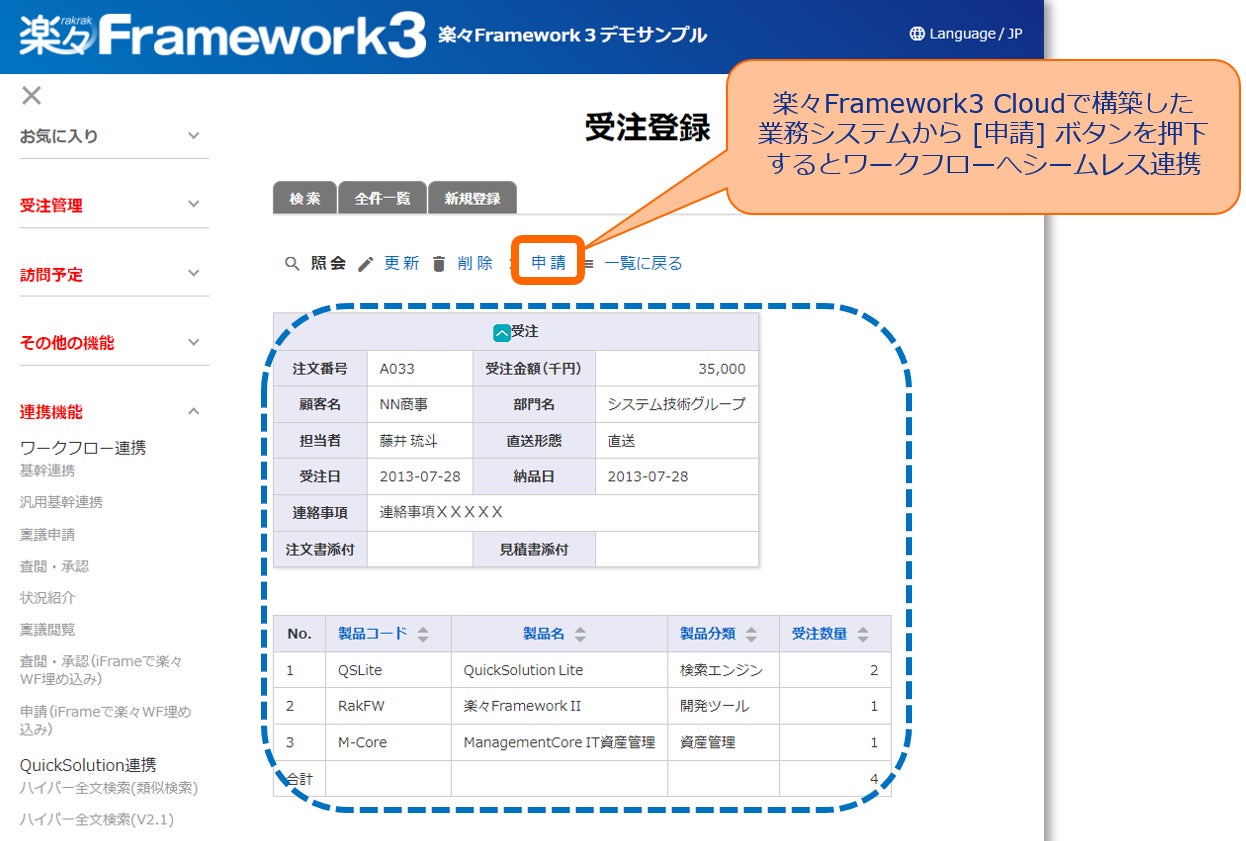The height and width of the screenshot is (841, 1246).
Task: Click the 一覧に戻る list icon
Action: tap(589, 264)
